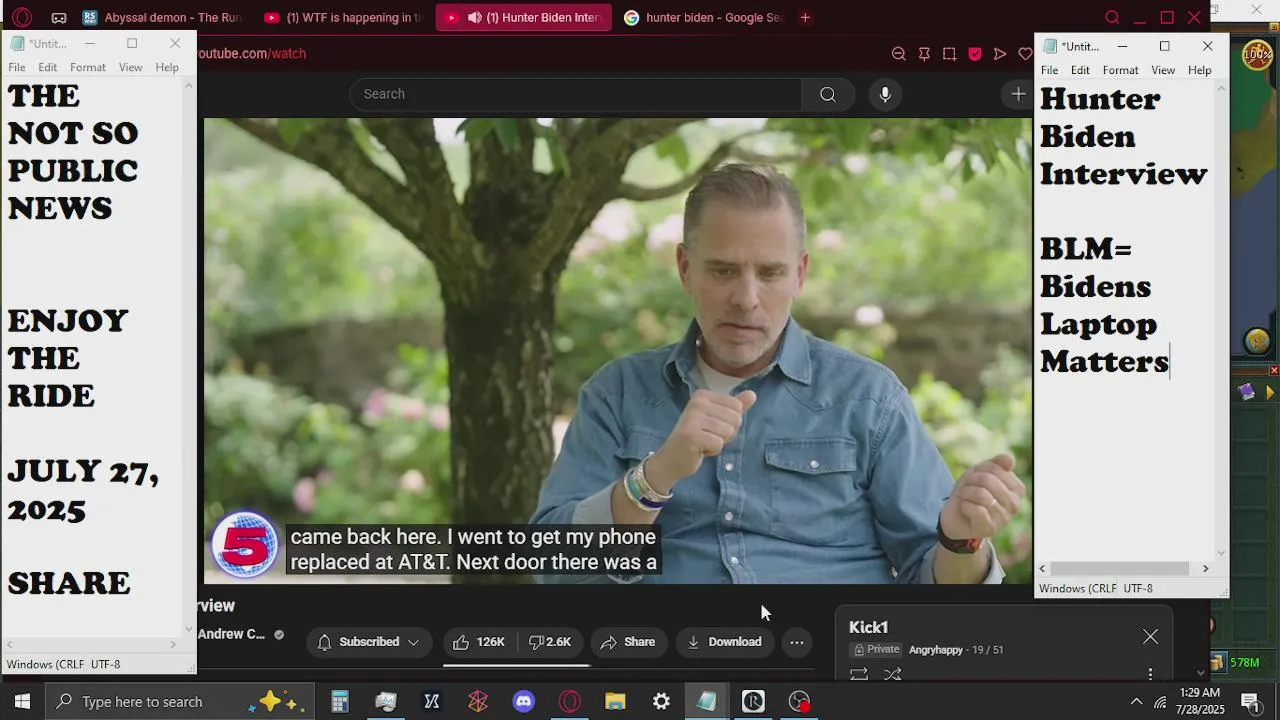Image resolution: width=1280 pixels, height=720 pixels.
Task: Show hidden system tray icons
Action: click(x=1136, y=701)
